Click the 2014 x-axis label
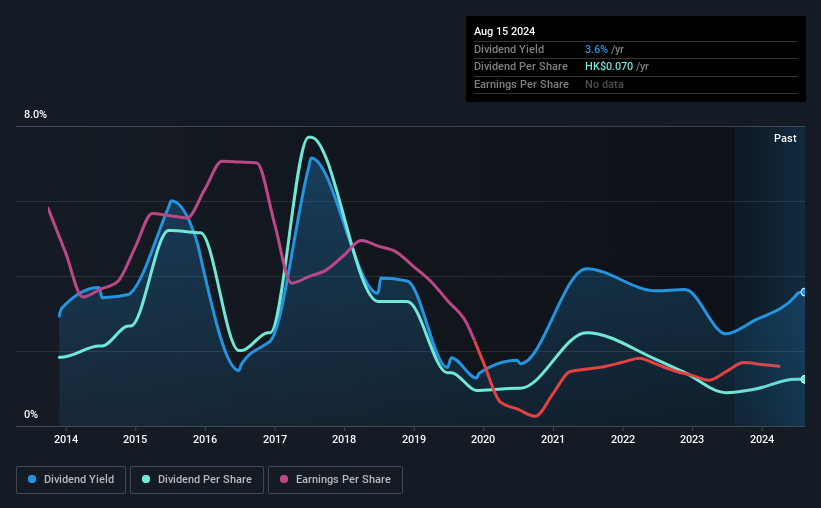This screenshot has width=821, height=508. coord(66,439)
